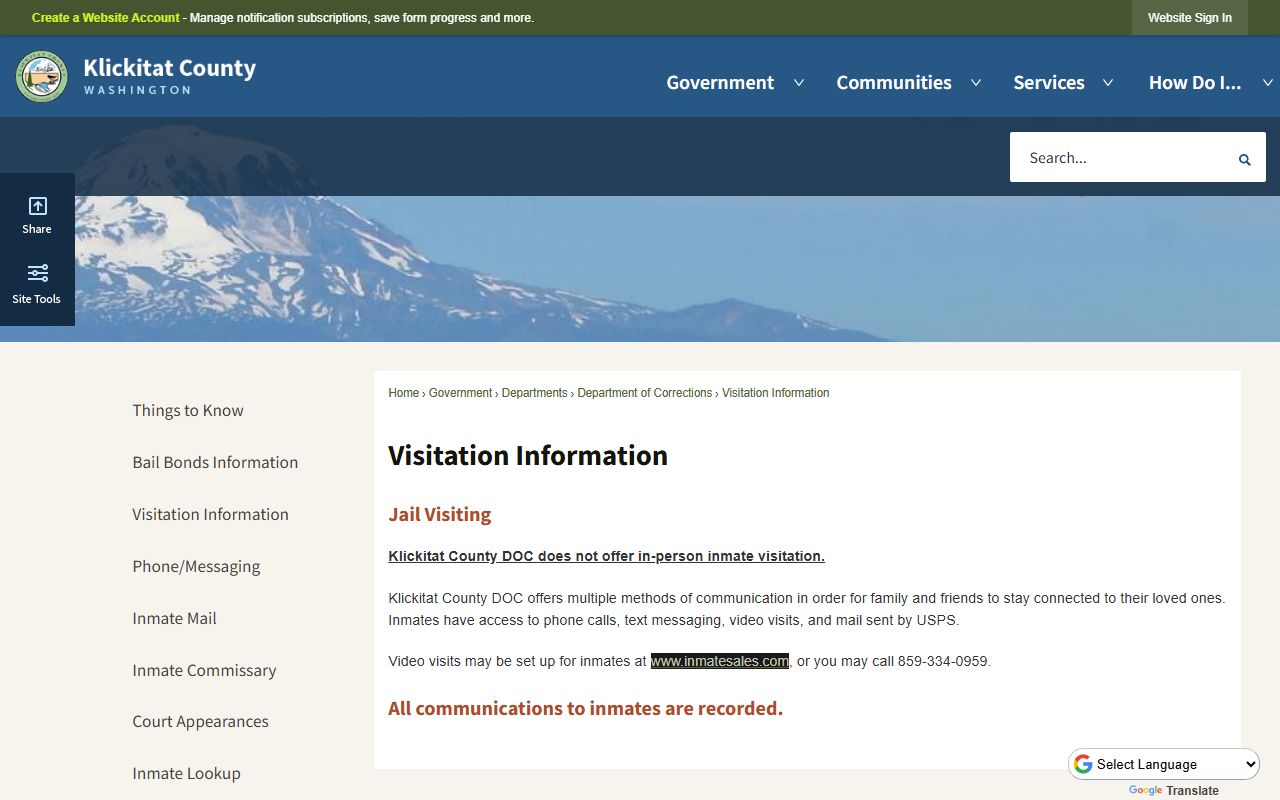Screen dimensions: 1280x800
Task: Go to Things to Know page
Action: [x=188, y=410]
